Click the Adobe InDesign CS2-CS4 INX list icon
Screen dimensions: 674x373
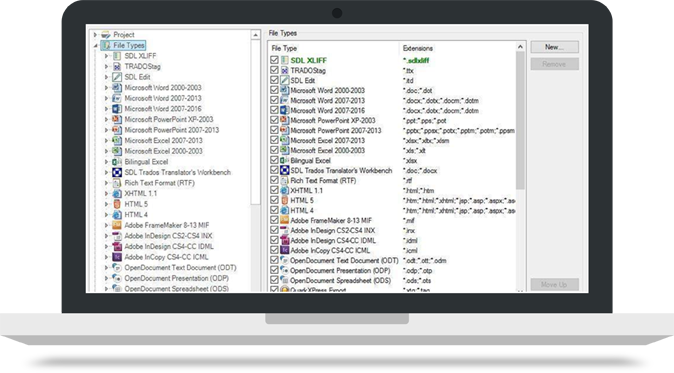click(x=285, y=230)
